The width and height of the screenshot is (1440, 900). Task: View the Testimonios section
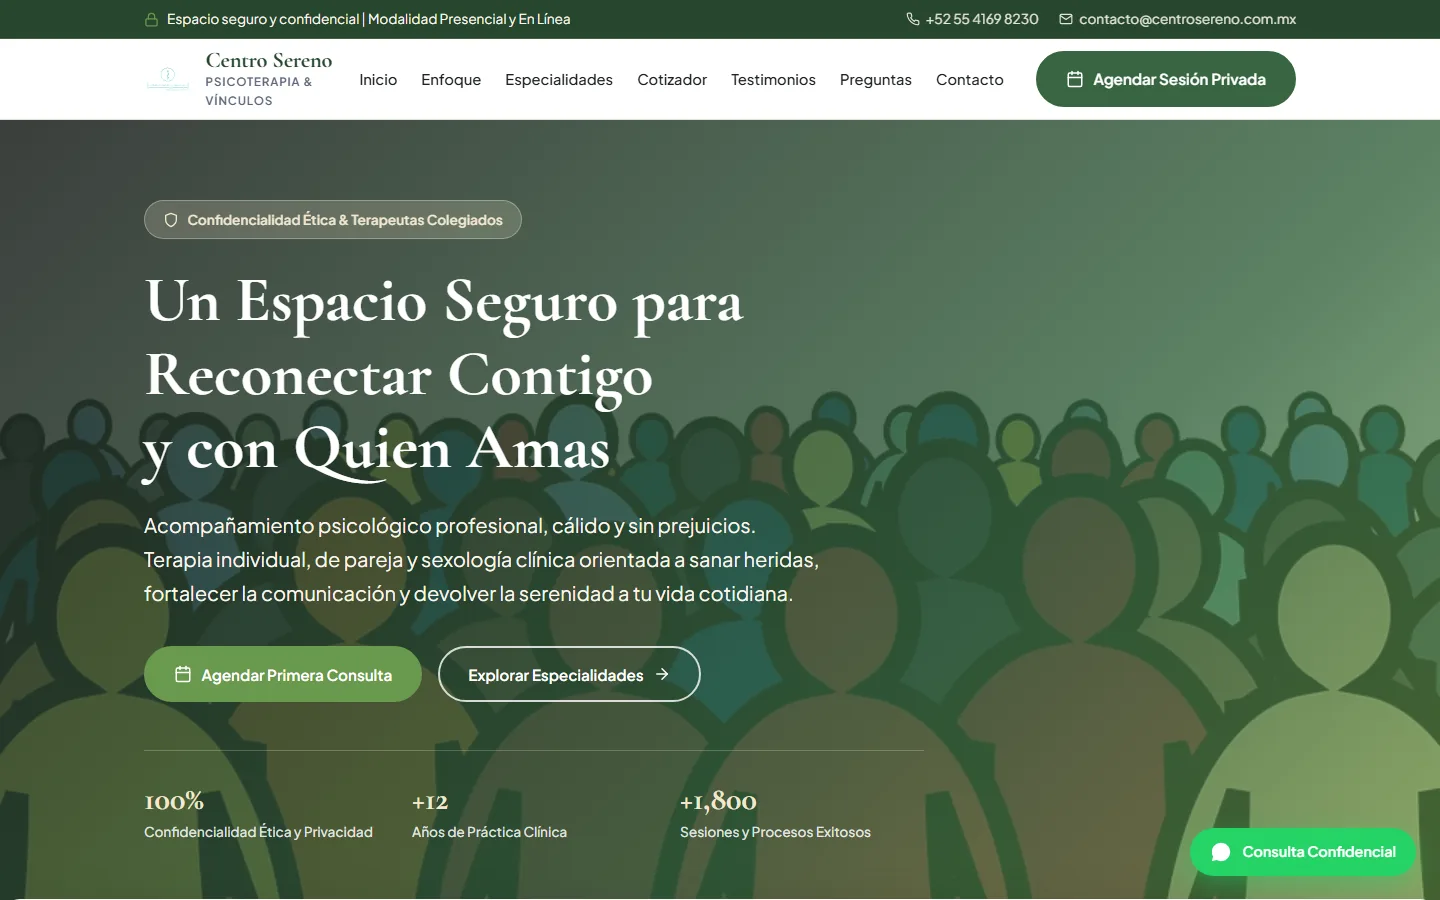(773, 79)
